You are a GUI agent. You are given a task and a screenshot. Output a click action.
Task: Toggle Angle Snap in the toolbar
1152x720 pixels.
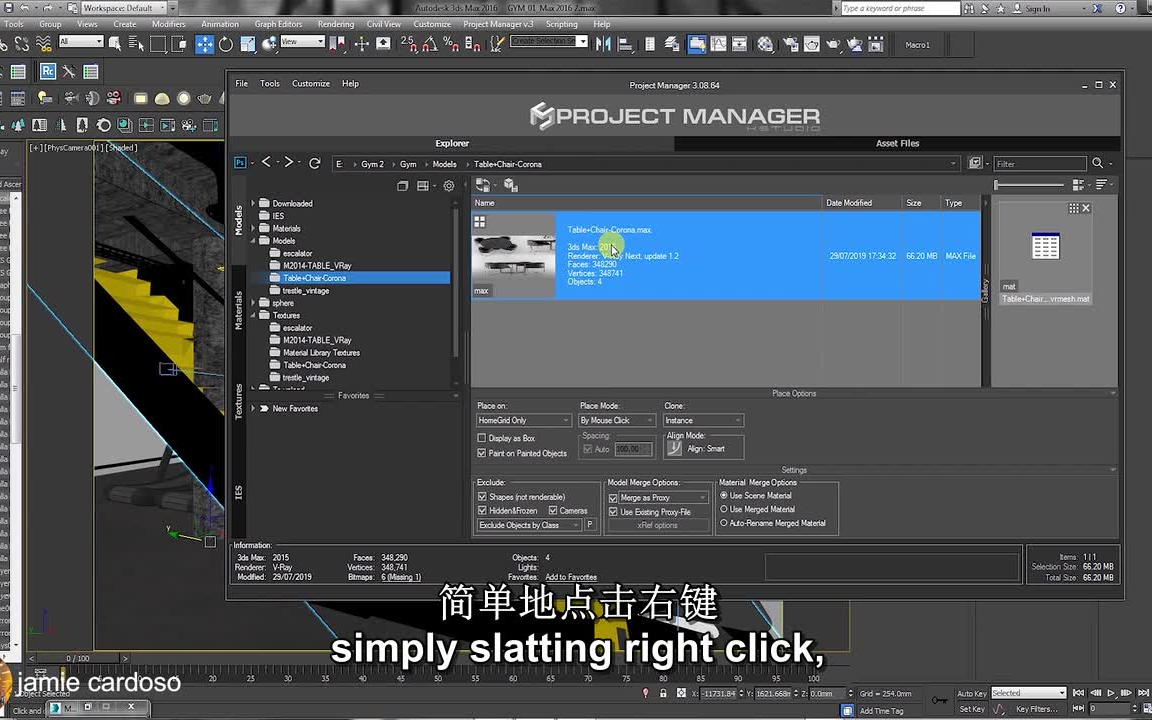428,44
